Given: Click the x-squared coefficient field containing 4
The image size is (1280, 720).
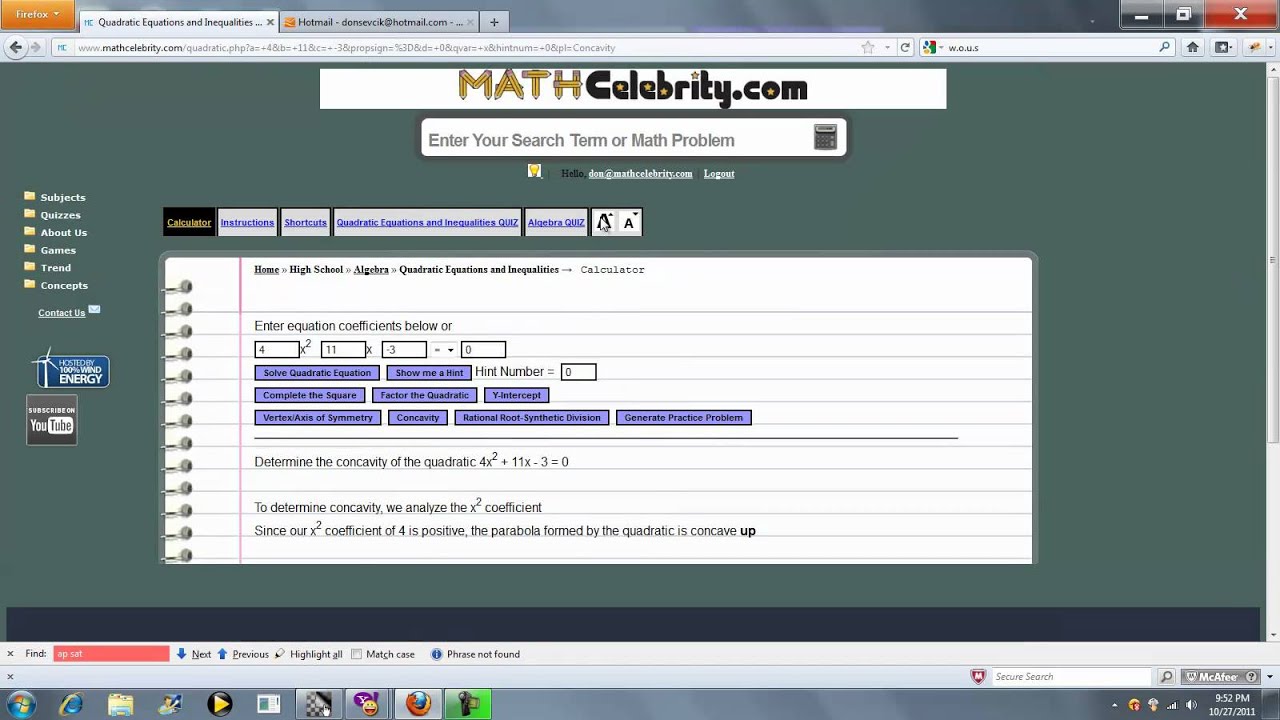Looking at the screenshot, I should pos(277,349).
